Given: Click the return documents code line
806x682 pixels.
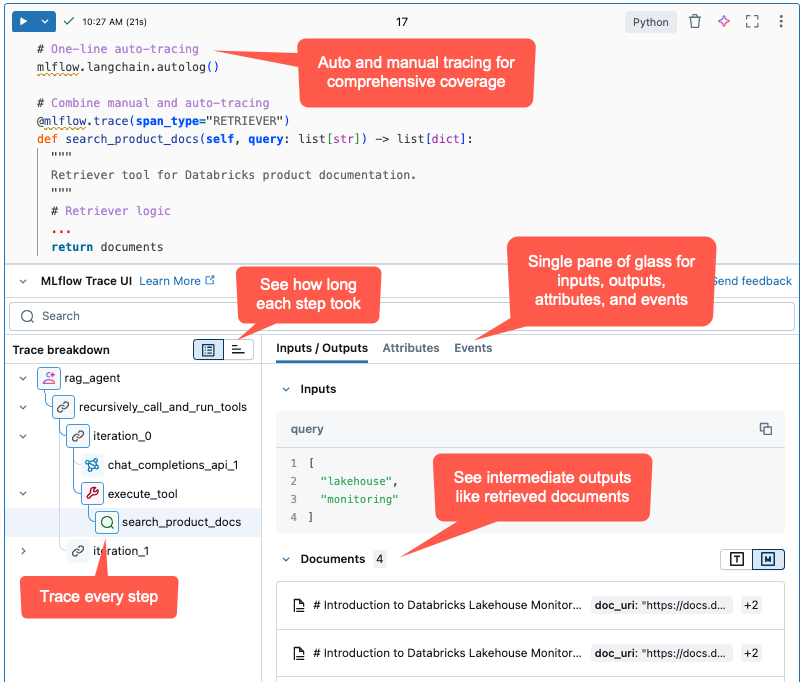Looking at the screenshot, I should point(107,247).
